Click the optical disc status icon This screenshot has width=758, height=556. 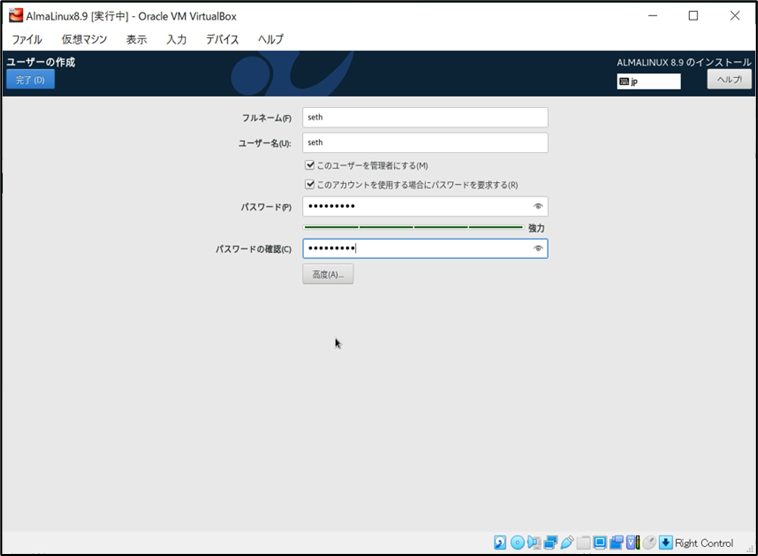click(517, 542)
